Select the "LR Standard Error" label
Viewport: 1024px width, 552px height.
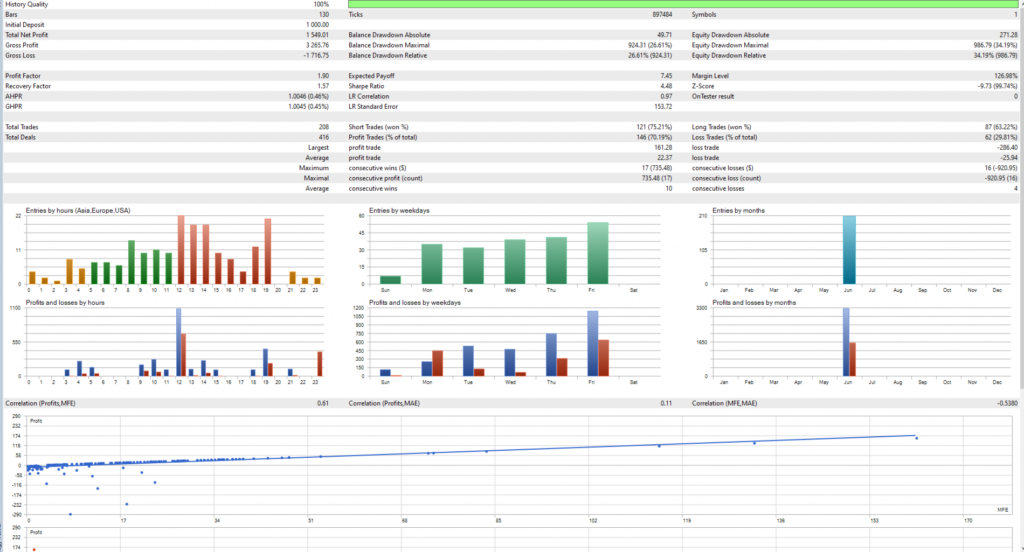pos(373,106)
